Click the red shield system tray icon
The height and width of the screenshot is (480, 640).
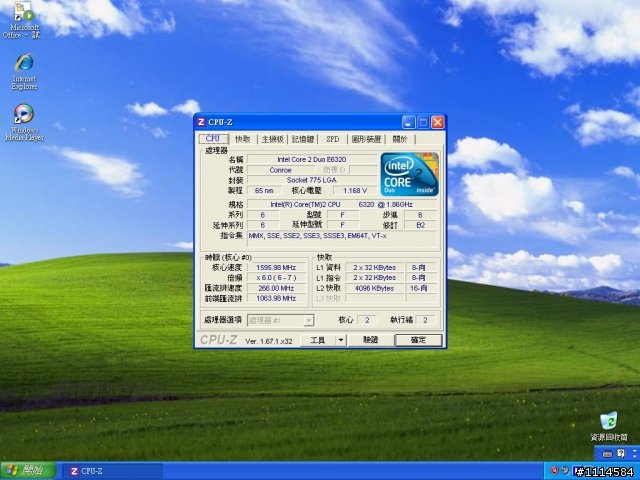coord(554,471)
